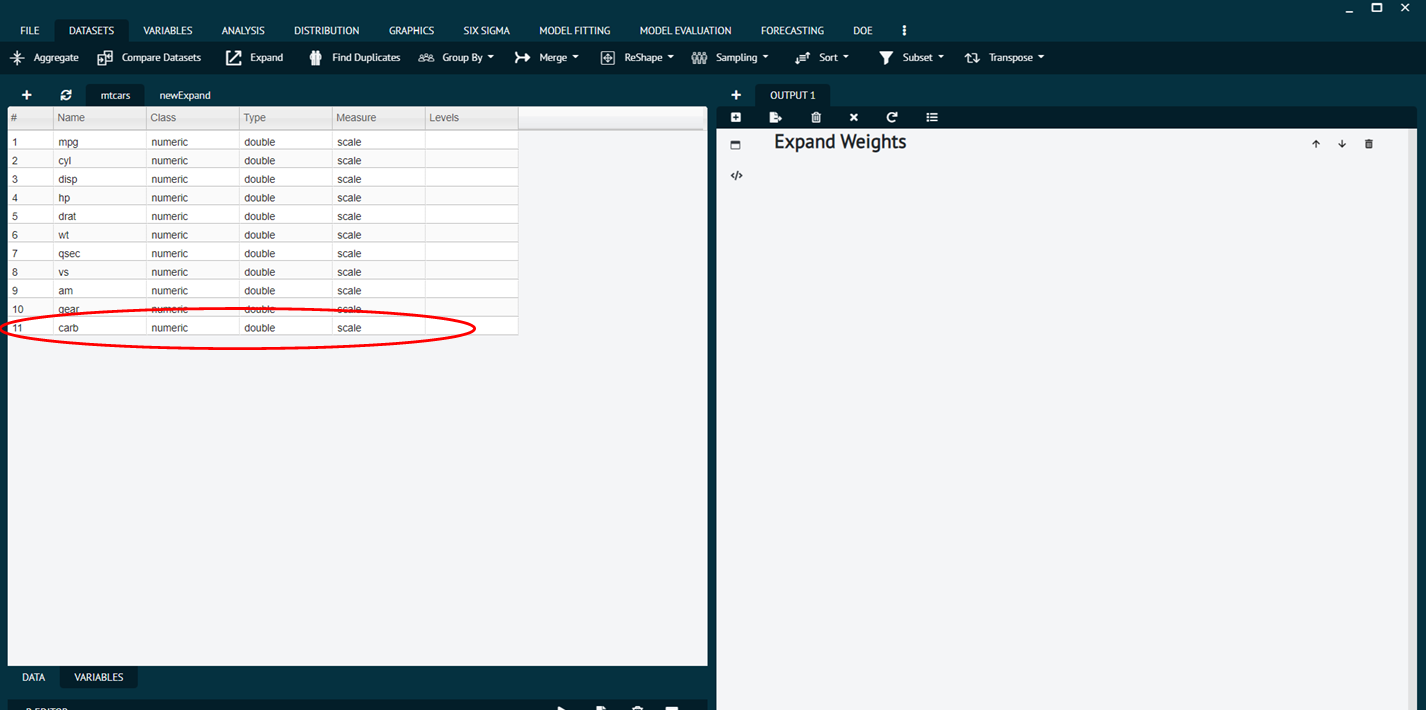
Task: Show the code for Expand Weights output
Action: pos(737,176)
